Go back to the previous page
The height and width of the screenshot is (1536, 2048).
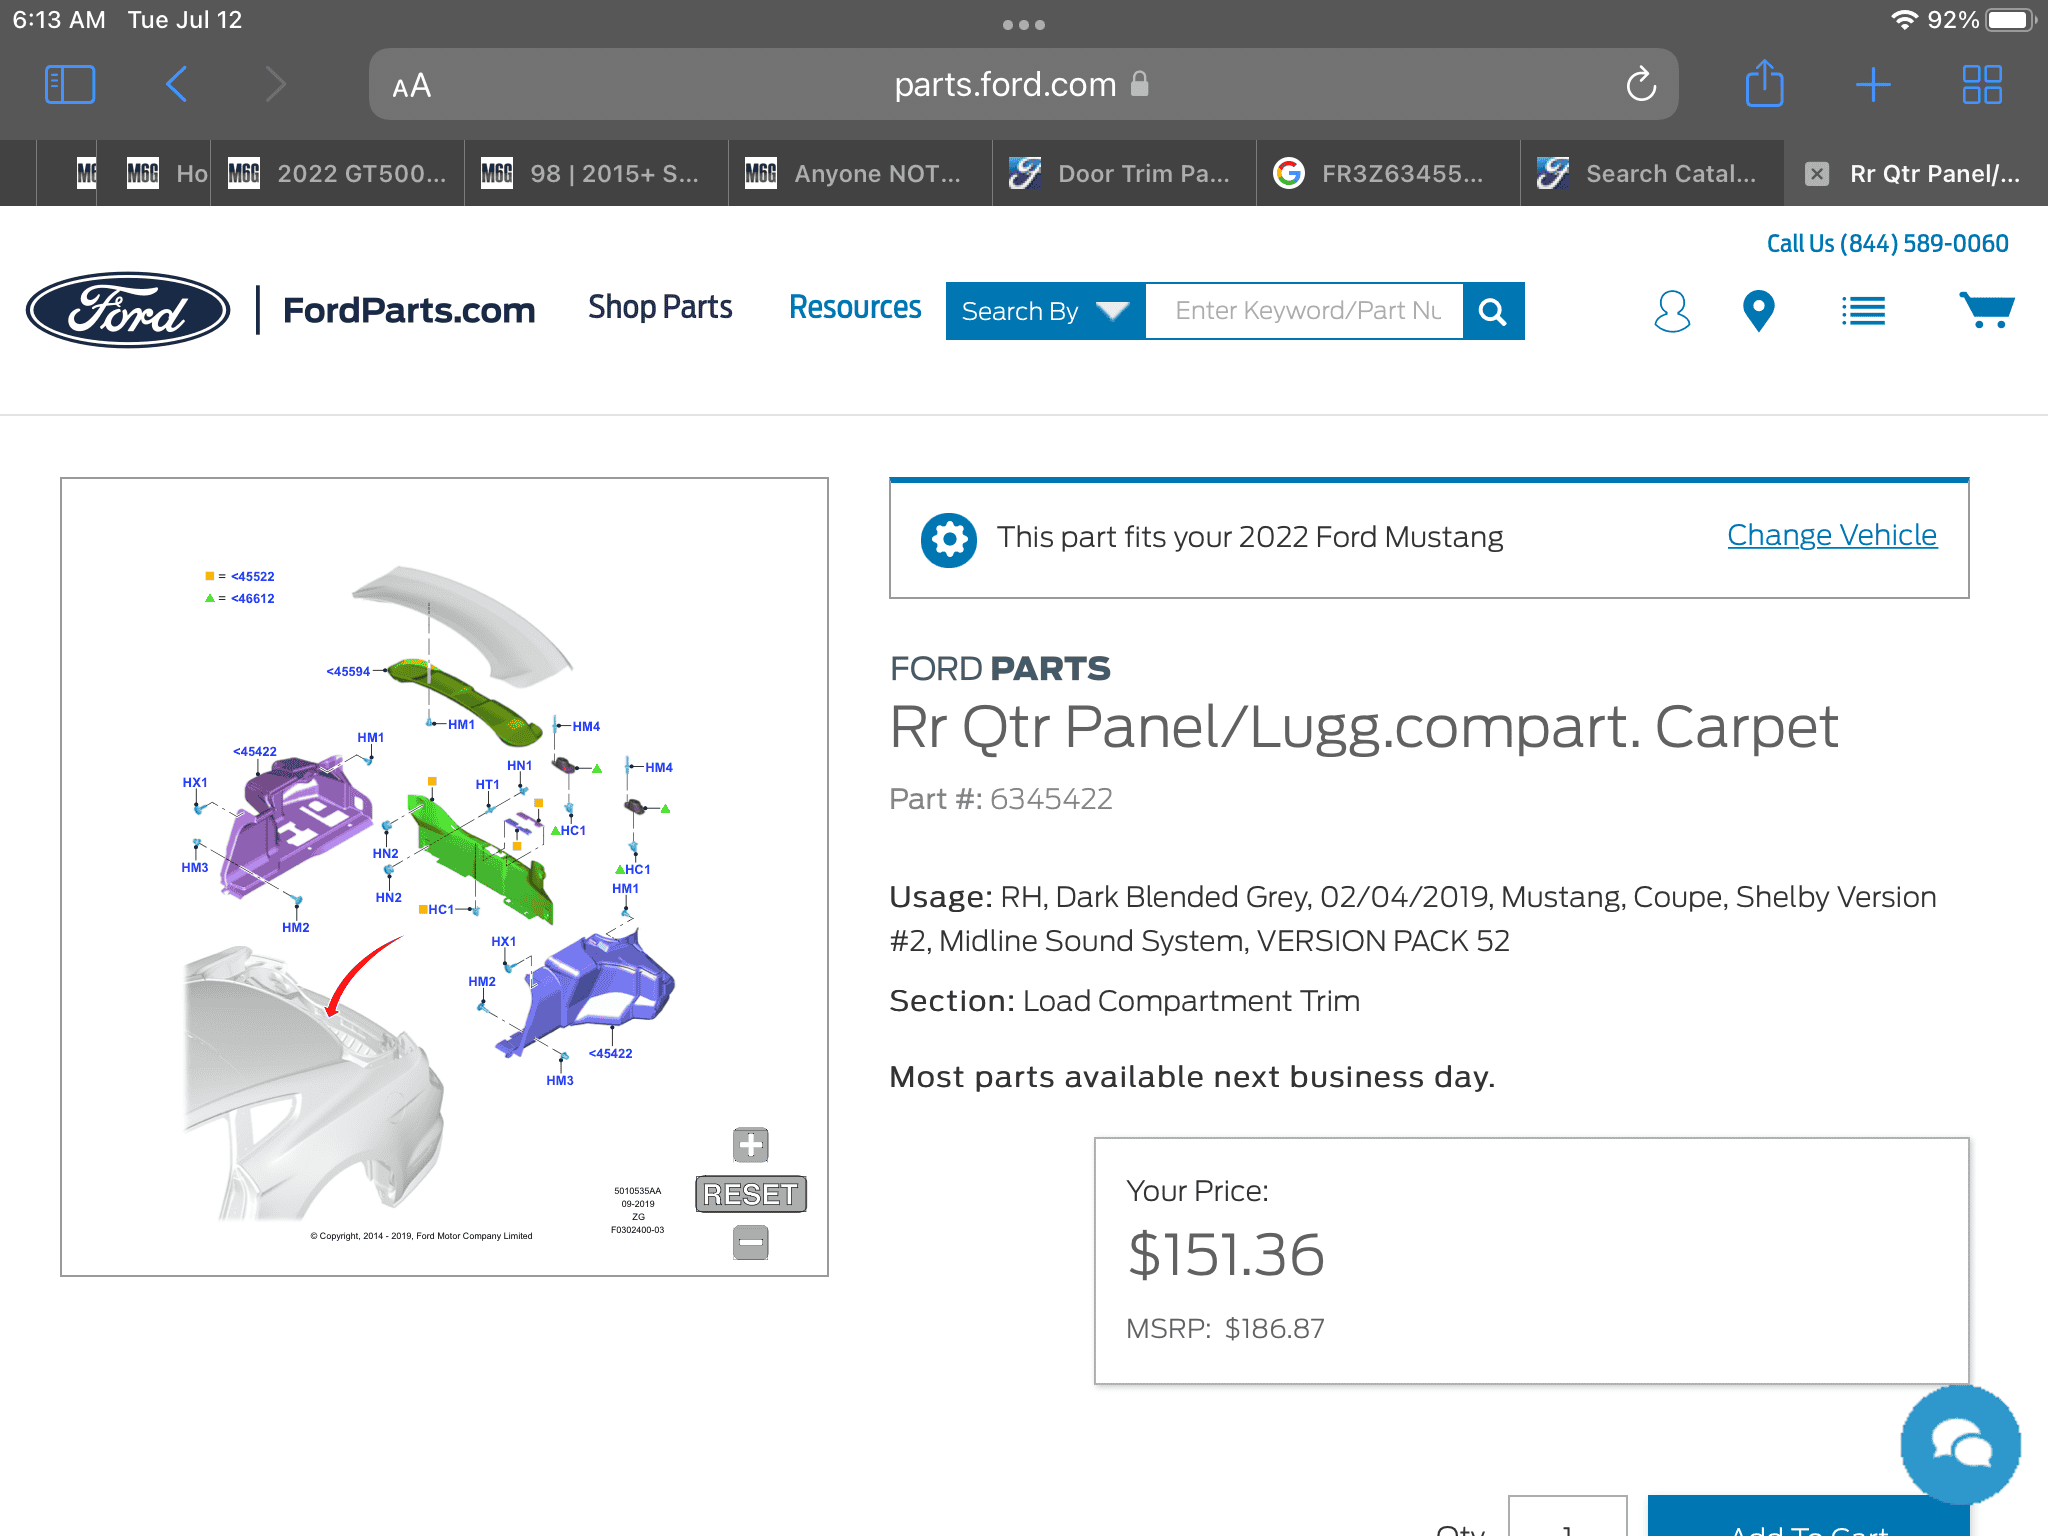click(x=176, y=85)
